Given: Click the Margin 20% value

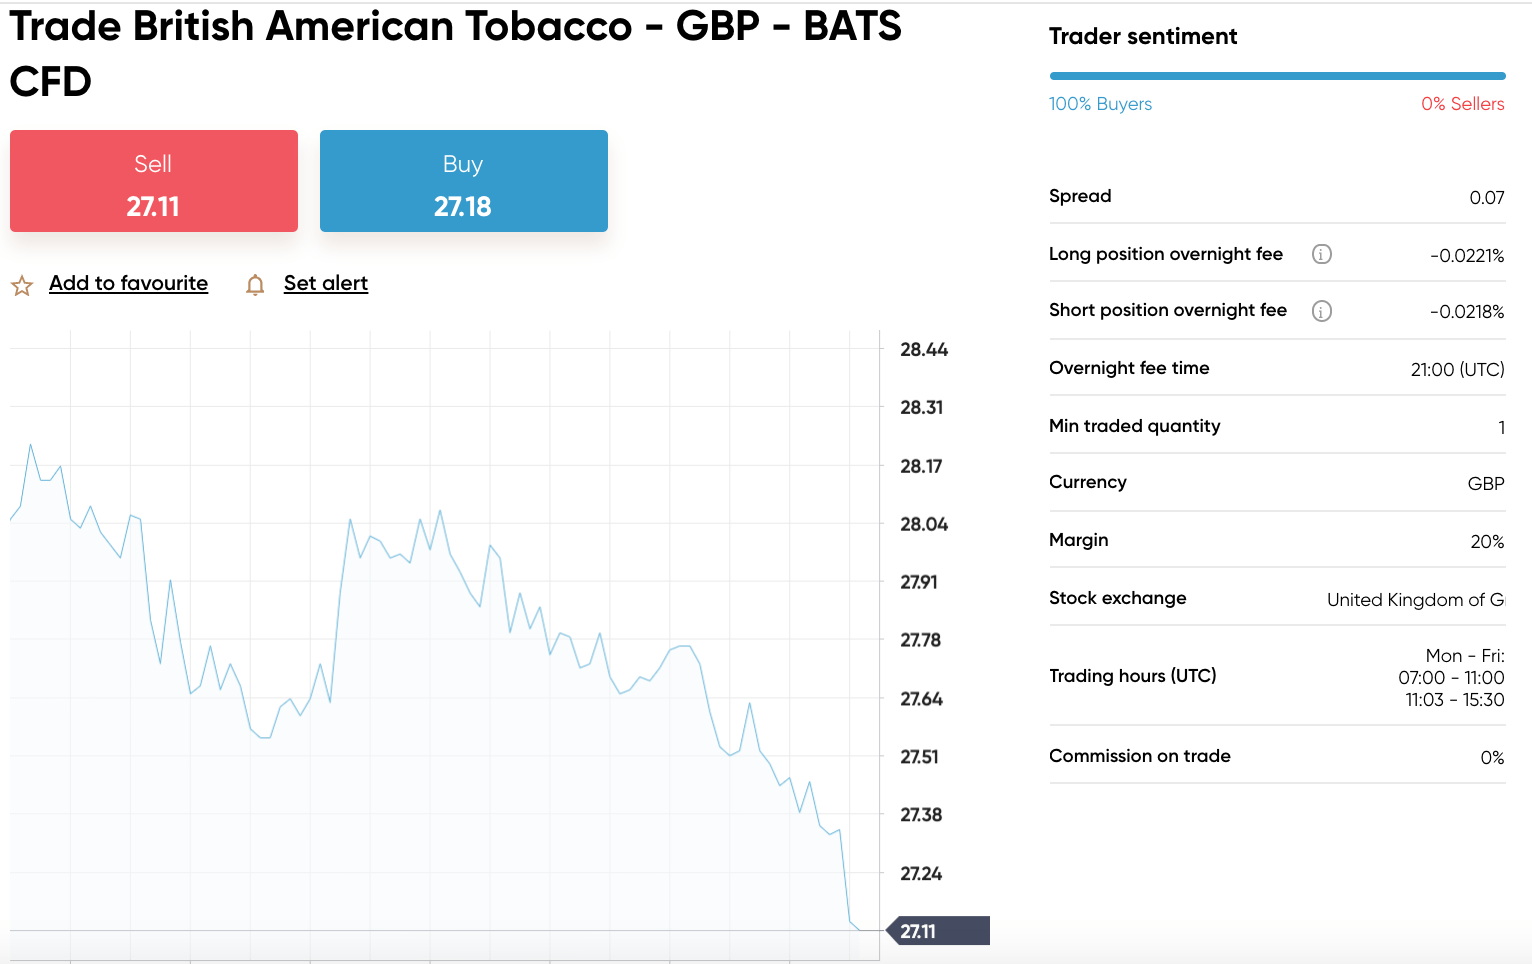Looking at the screenshot, I should point(1486,542).
